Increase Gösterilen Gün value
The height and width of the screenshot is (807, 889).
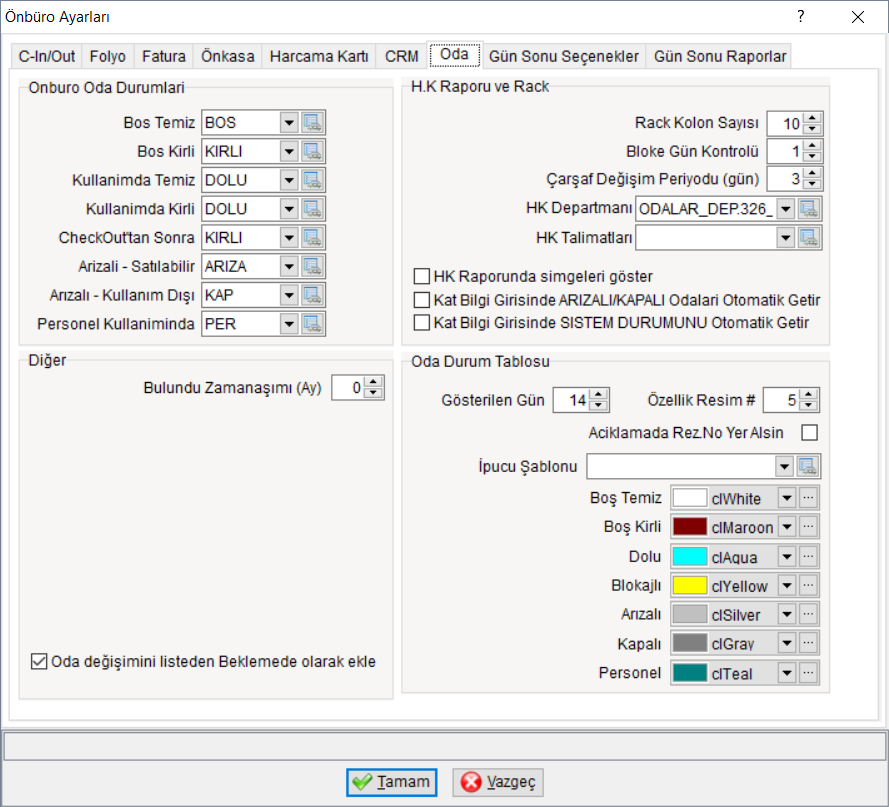pyautogui.click(x=599, y=395)
